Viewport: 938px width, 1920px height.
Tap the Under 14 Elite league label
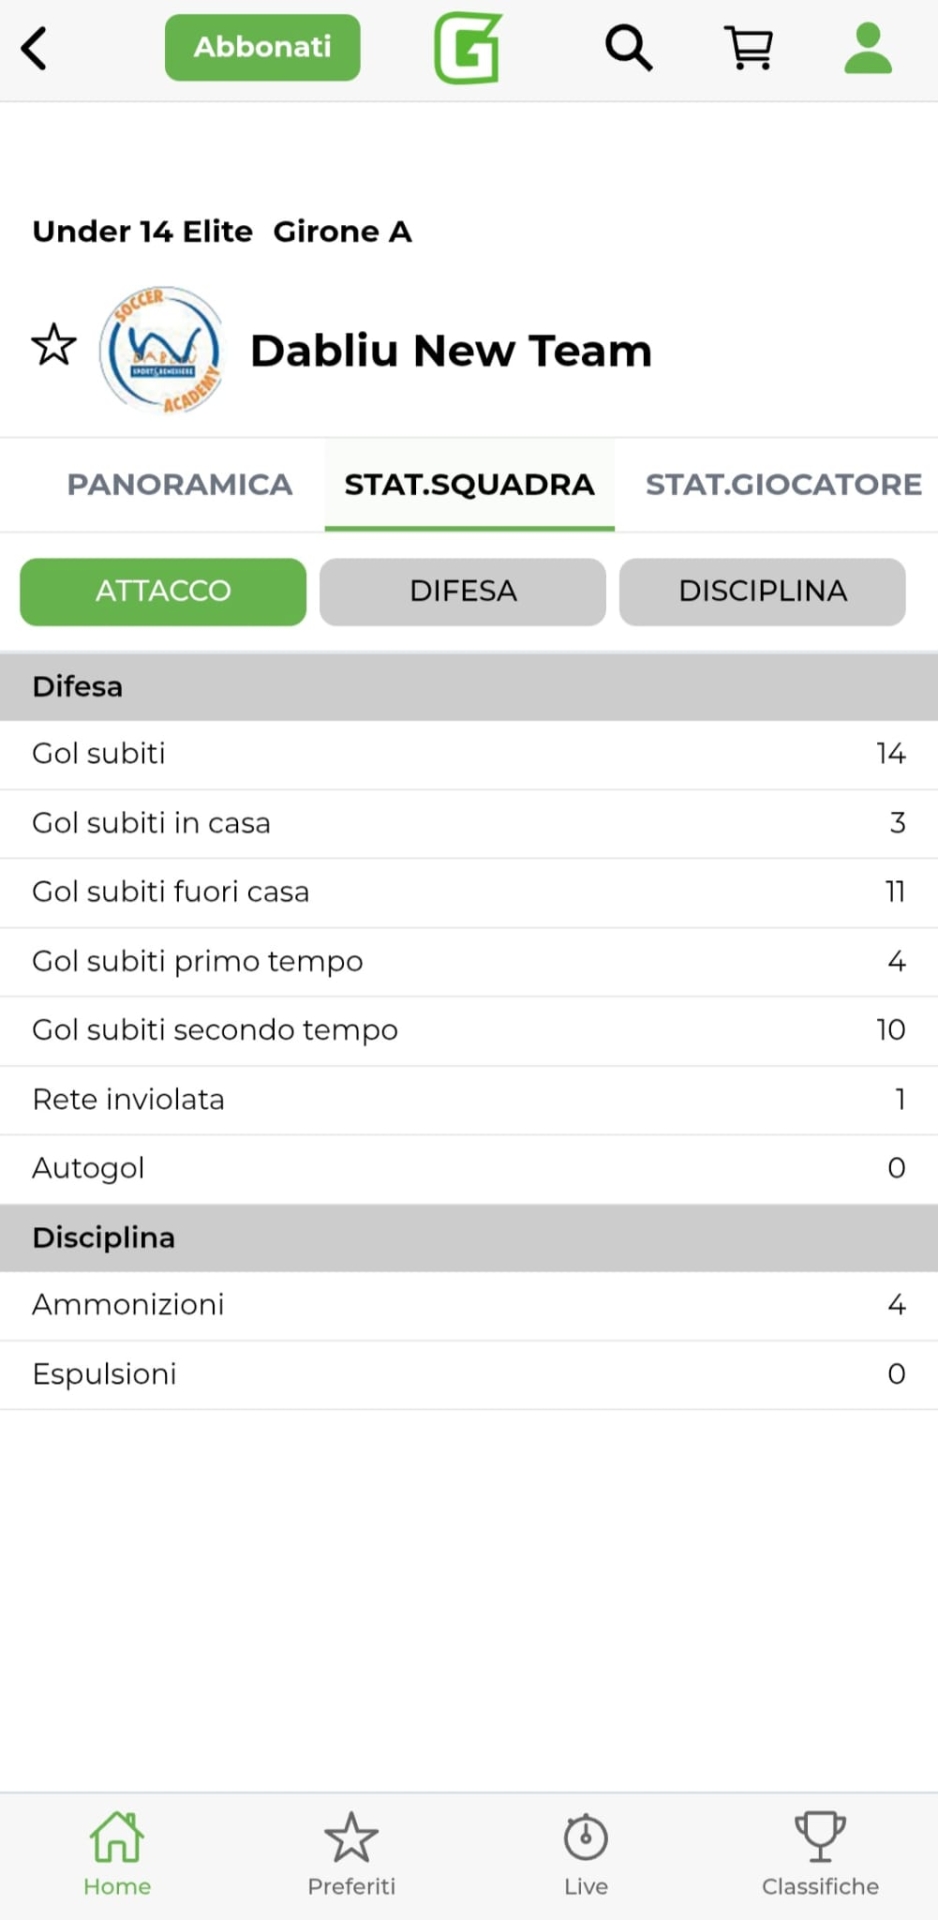pyautogui.click(x=142, y=232)
